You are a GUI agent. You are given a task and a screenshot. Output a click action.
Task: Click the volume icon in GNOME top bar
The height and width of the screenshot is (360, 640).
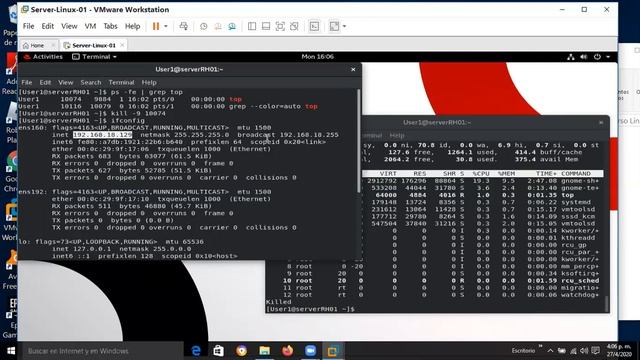click(x=584, y=57)
